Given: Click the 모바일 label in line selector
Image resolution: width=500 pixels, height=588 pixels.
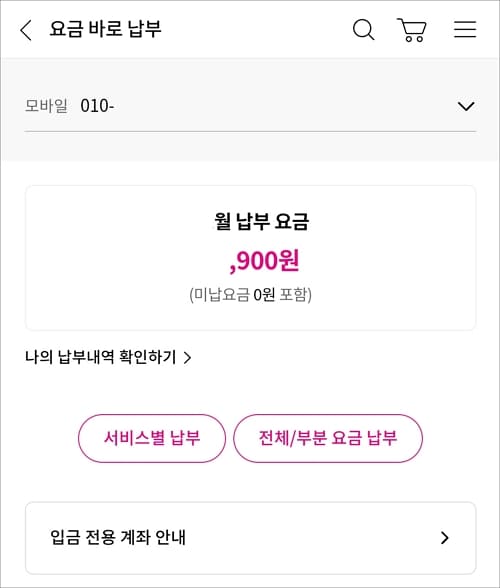Looking at the screenshot, I should (46, 105).
